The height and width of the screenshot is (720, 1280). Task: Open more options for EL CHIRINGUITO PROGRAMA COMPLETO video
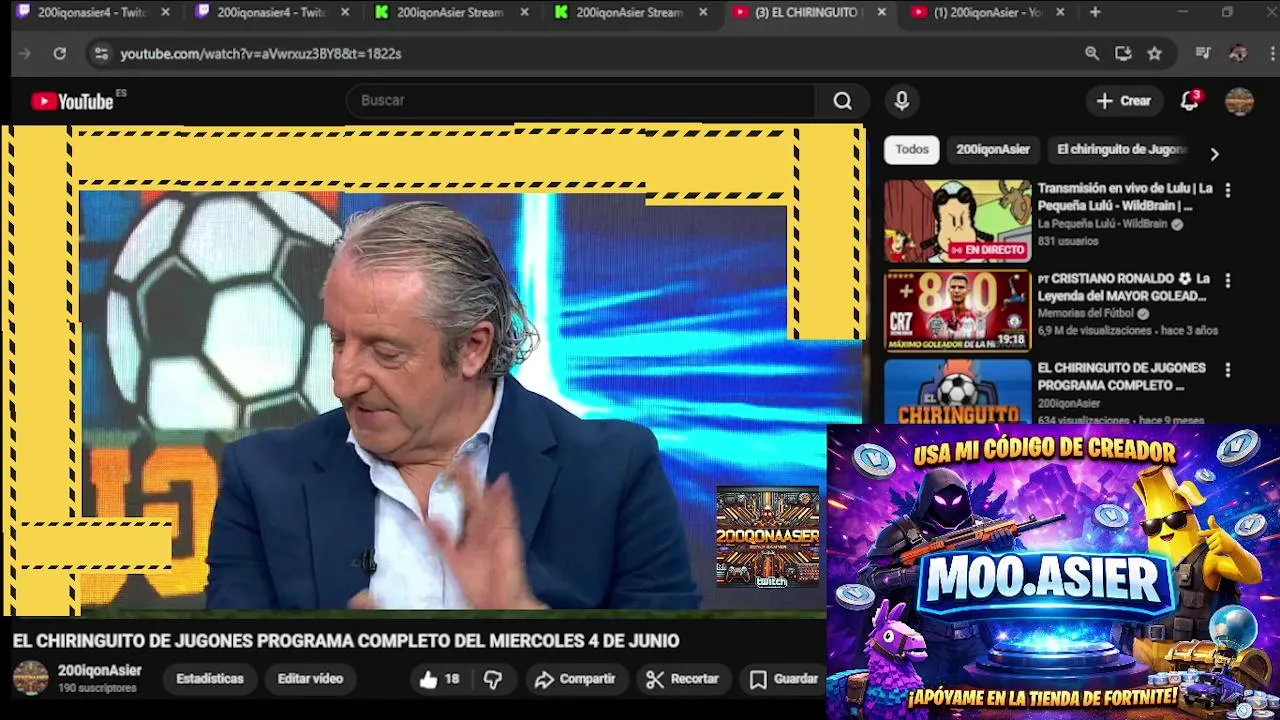pyautogui.click(x=1228, y=370)
